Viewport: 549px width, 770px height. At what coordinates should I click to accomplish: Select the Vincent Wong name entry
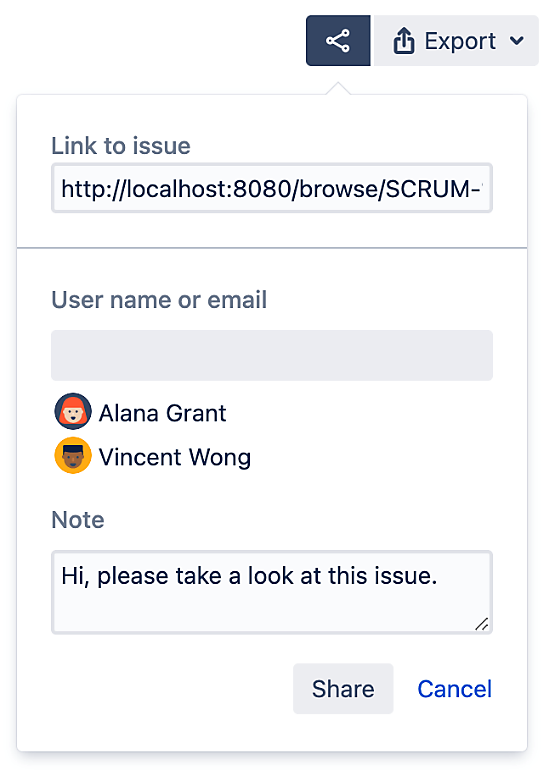coord(175,457)
